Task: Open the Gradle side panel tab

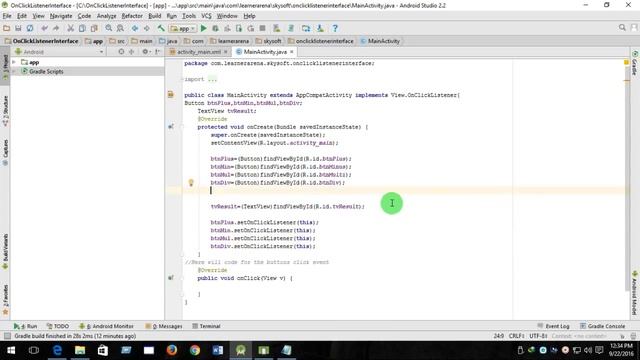Action: click(x=635, y=64)
